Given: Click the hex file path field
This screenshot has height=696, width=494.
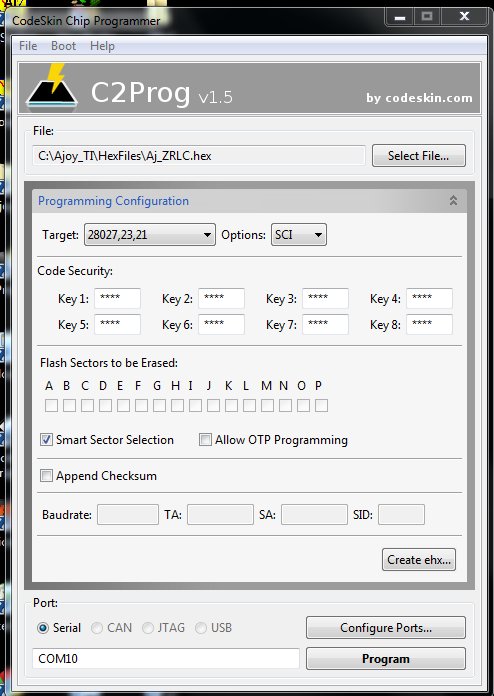Looking at the screenshot, I should (x=199, y=156).
